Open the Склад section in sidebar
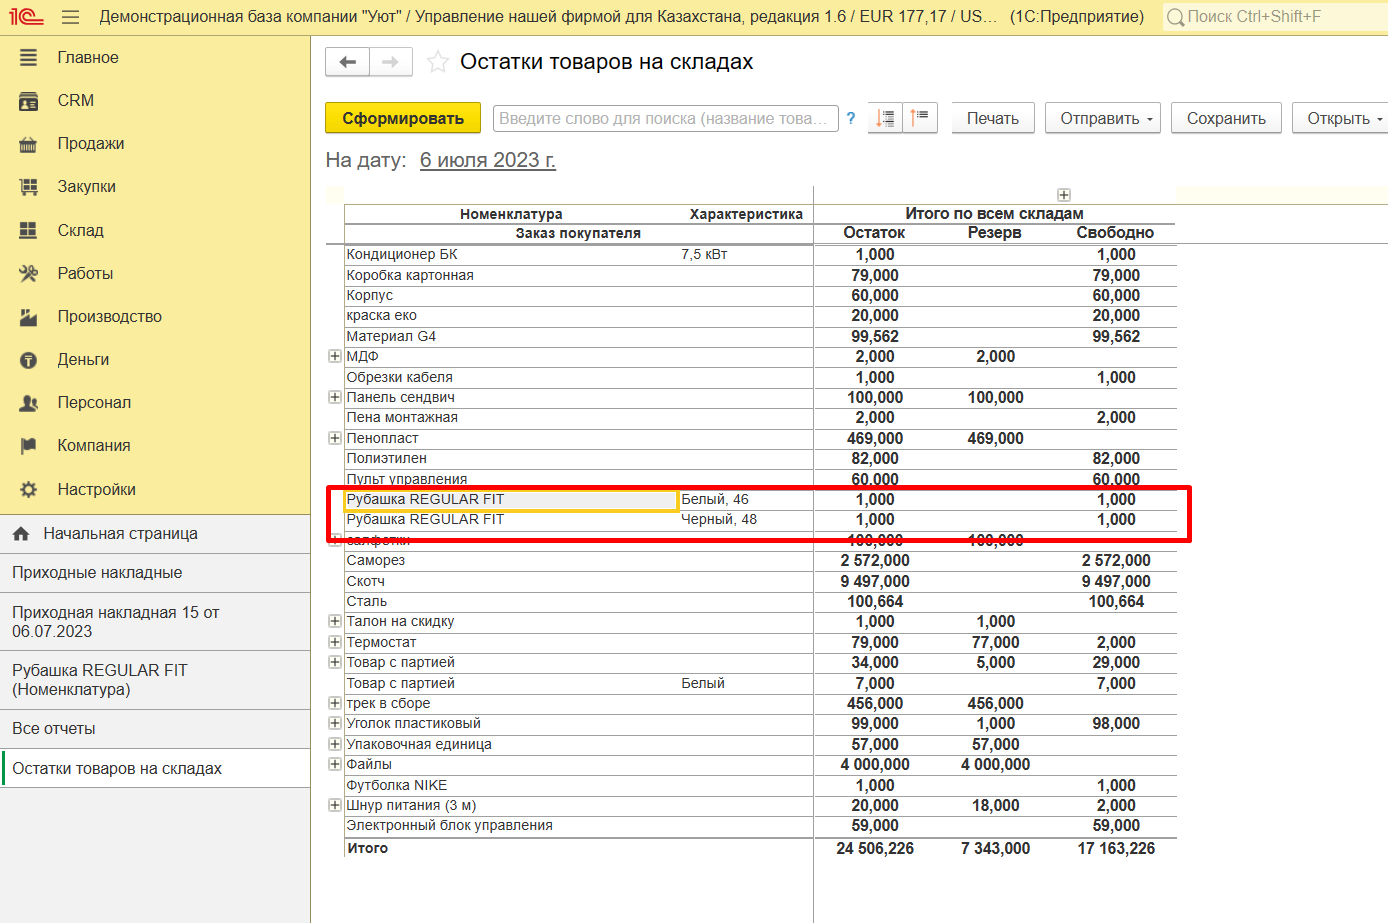The image size is (1388, 923). click(80, 230)
